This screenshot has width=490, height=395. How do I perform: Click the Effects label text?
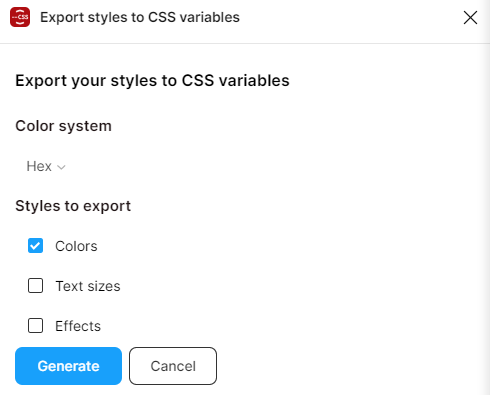click(x=78, y=326)
